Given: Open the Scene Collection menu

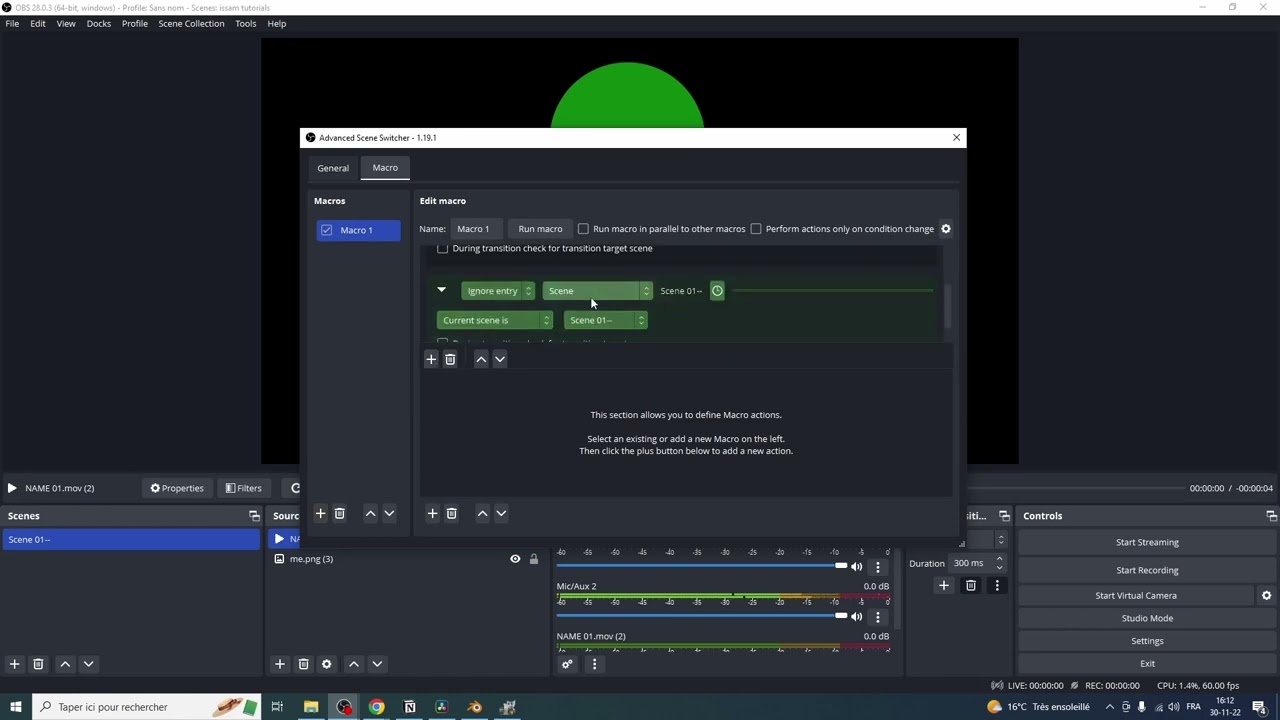Looking at the screenshot, I should [x=191, y=23].
